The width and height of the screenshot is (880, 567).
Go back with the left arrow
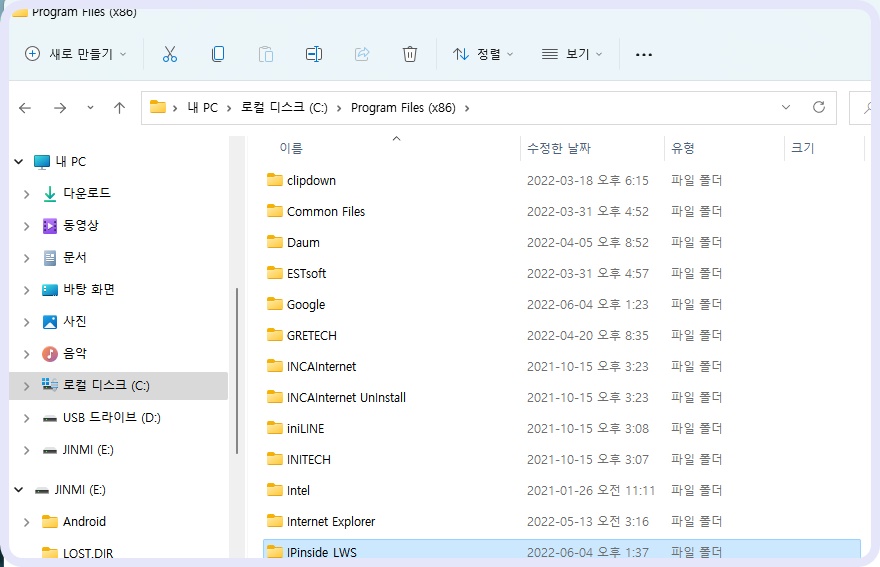[x=25, y=108]
